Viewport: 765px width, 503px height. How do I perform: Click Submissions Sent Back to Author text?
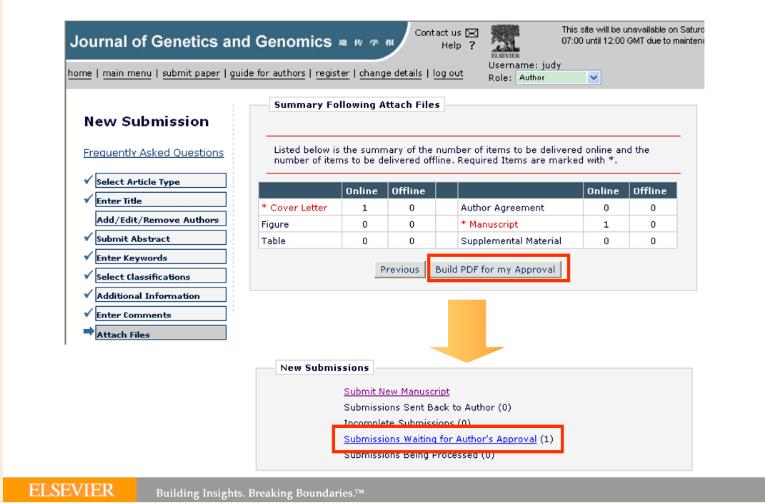pyautogui.click(x=427, y=407)
